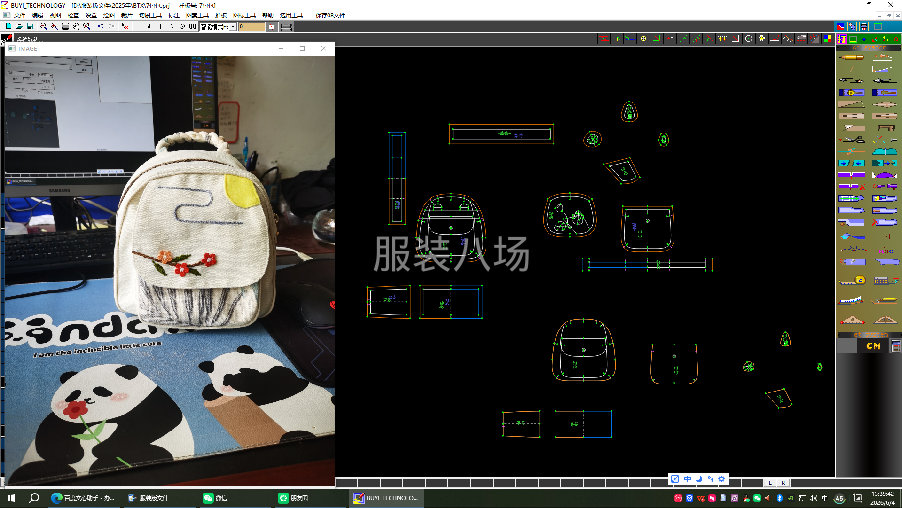Viewport: 902px width, 508px height.
Task: Switch to Edge browser in taskbar
Action: 83,498
